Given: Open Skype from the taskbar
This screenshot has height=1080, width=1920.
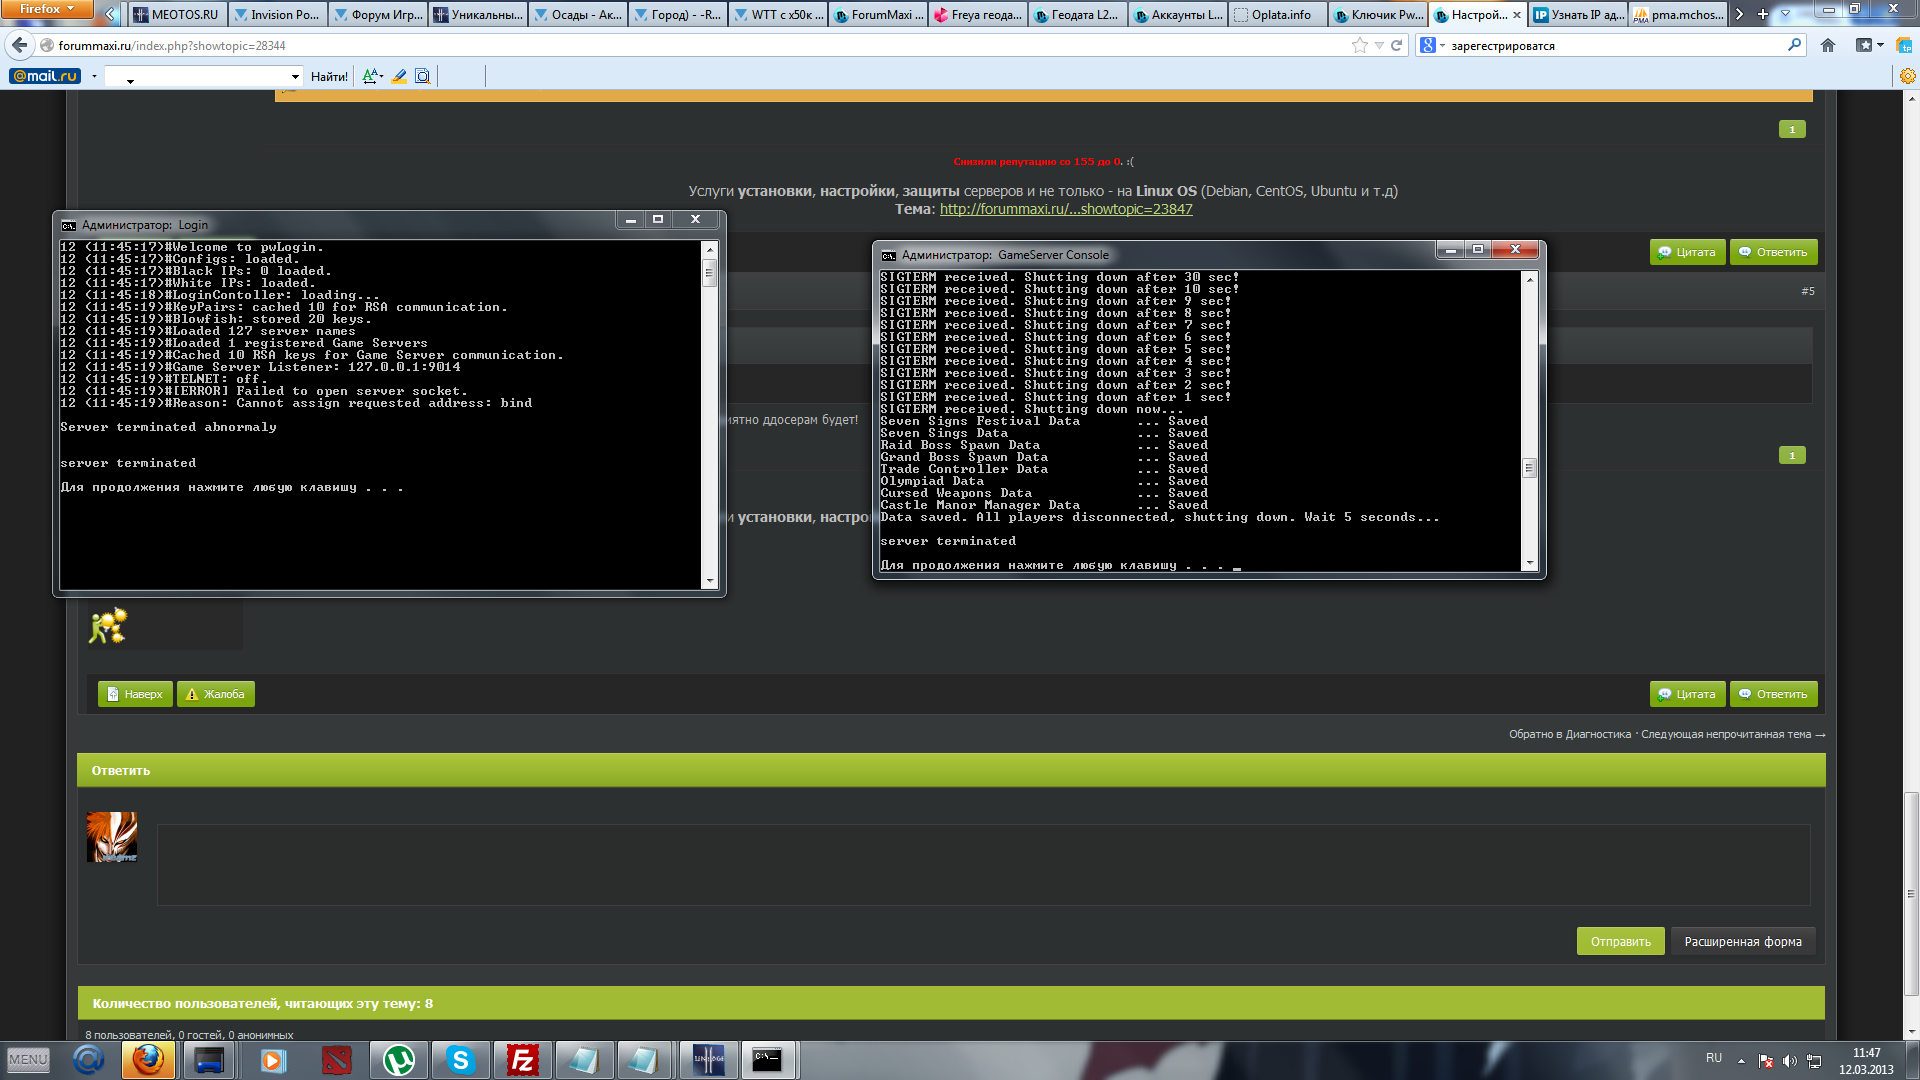Looking at the screenshot, I should [x=460, y=1059].
